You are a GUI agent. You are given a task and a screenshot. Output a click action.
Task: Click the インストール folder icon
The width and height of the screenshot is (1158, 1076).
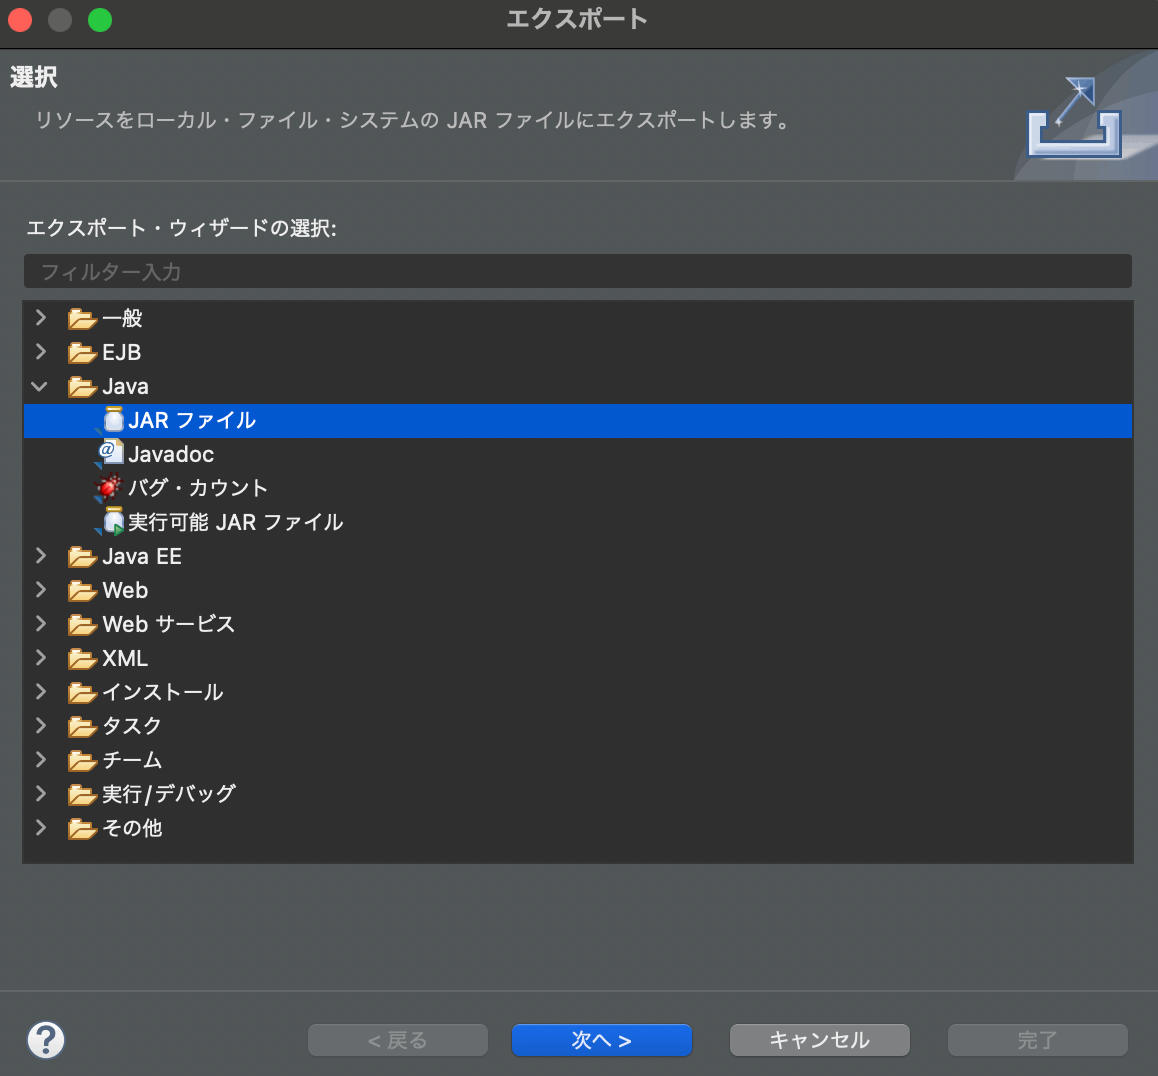pos(82,693)
